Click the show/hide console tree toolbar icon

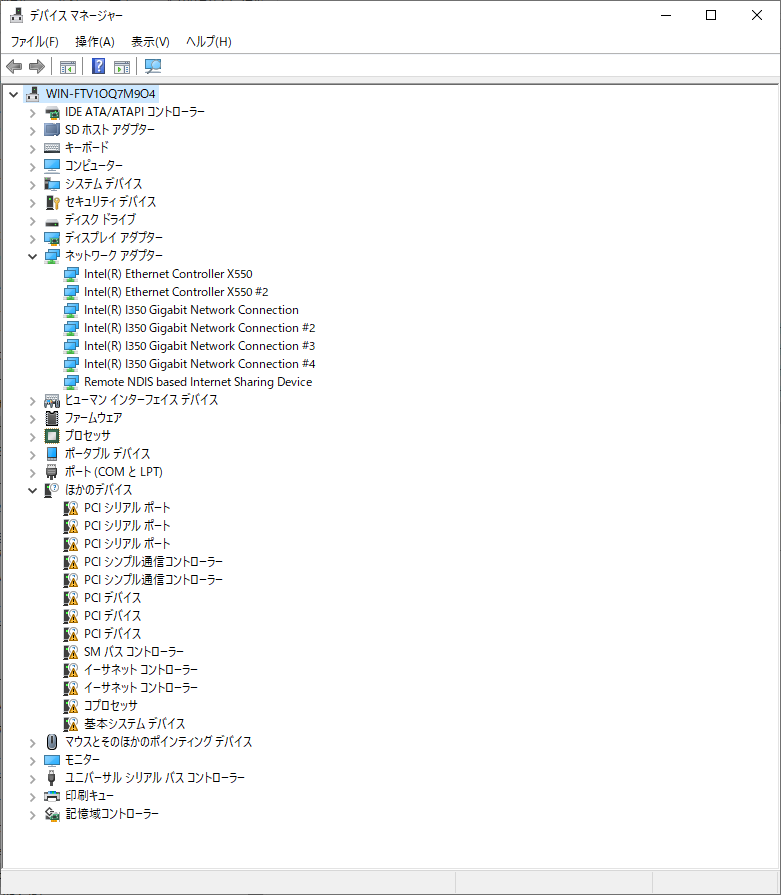coord(67,67)
